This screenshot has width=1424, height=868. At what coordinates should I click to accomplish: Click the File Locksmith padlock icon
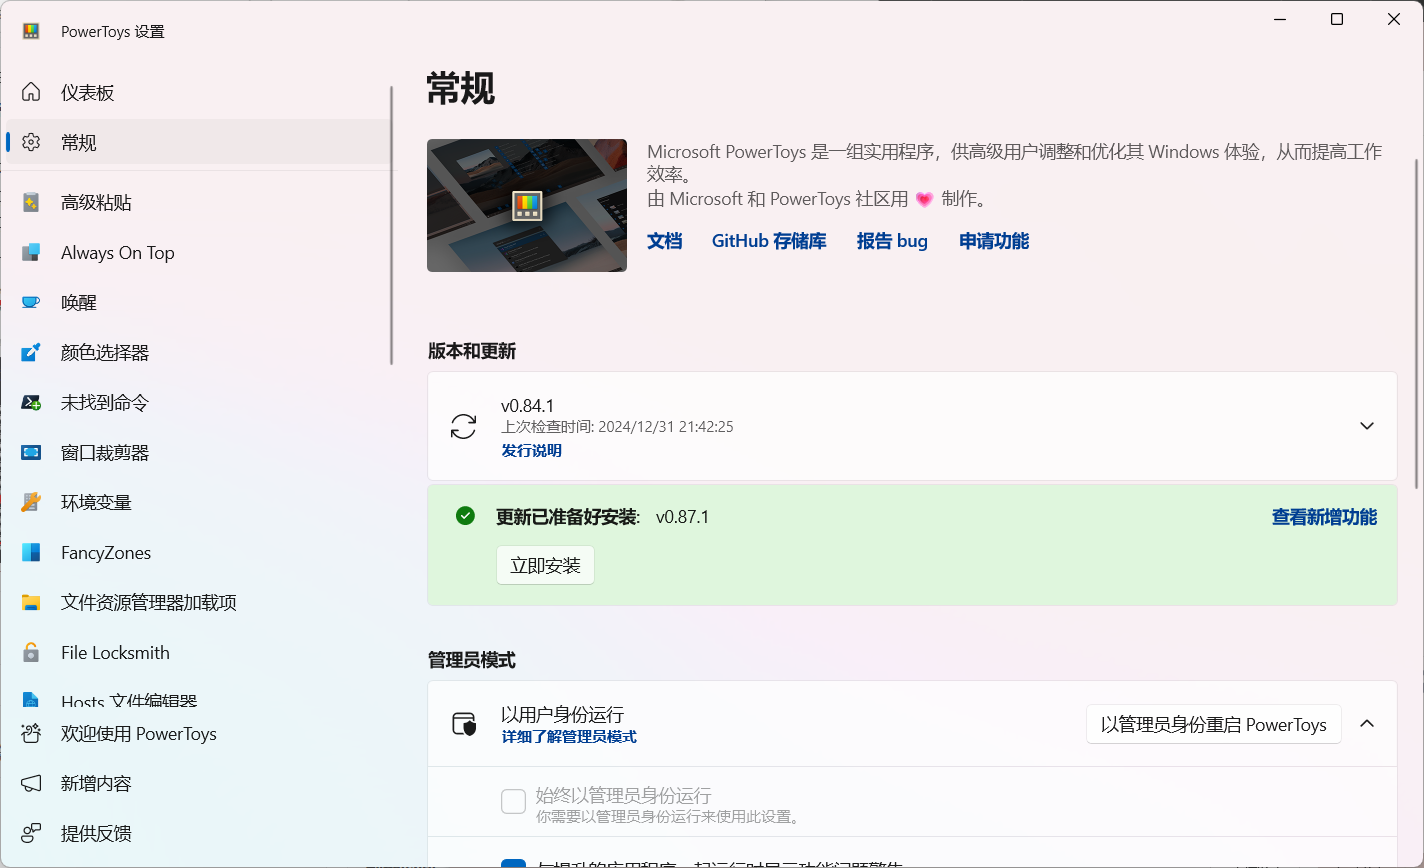click(31, 652)
